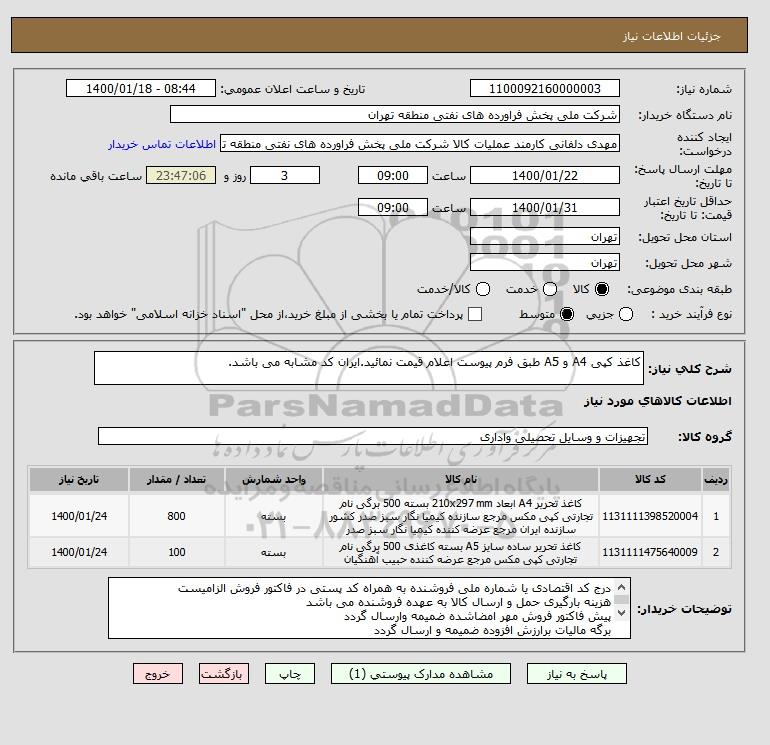Click the جزئیات اطلاعات نیاز page header
This screenshot has height=745, width=770.
379,35
